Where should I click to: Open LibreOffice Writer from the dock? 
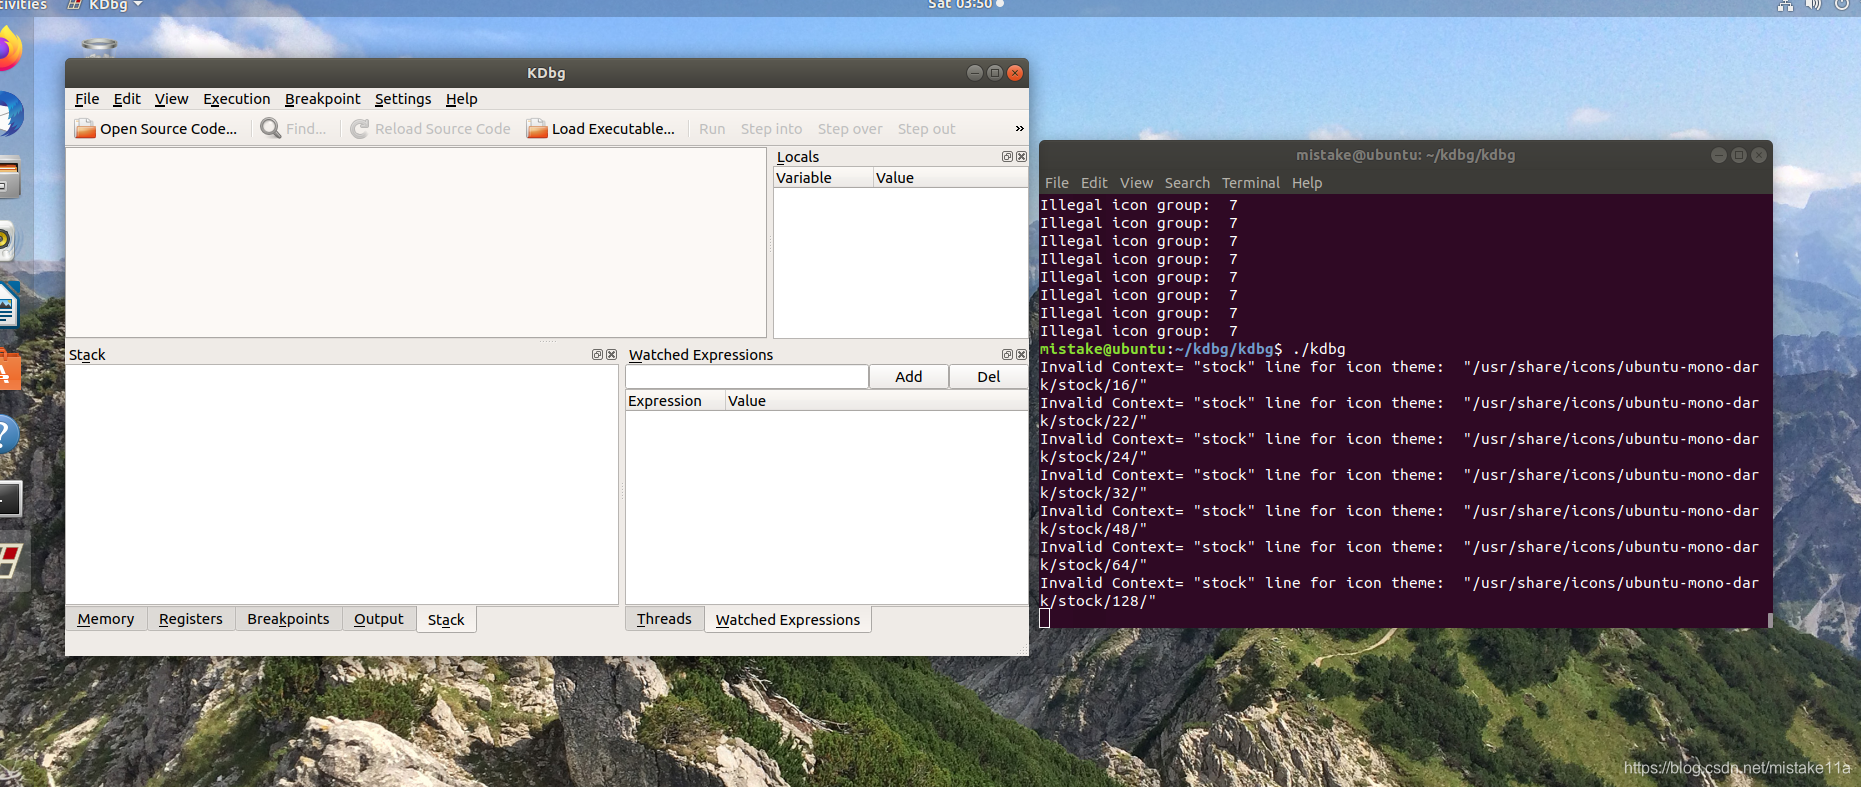[9, 305]
